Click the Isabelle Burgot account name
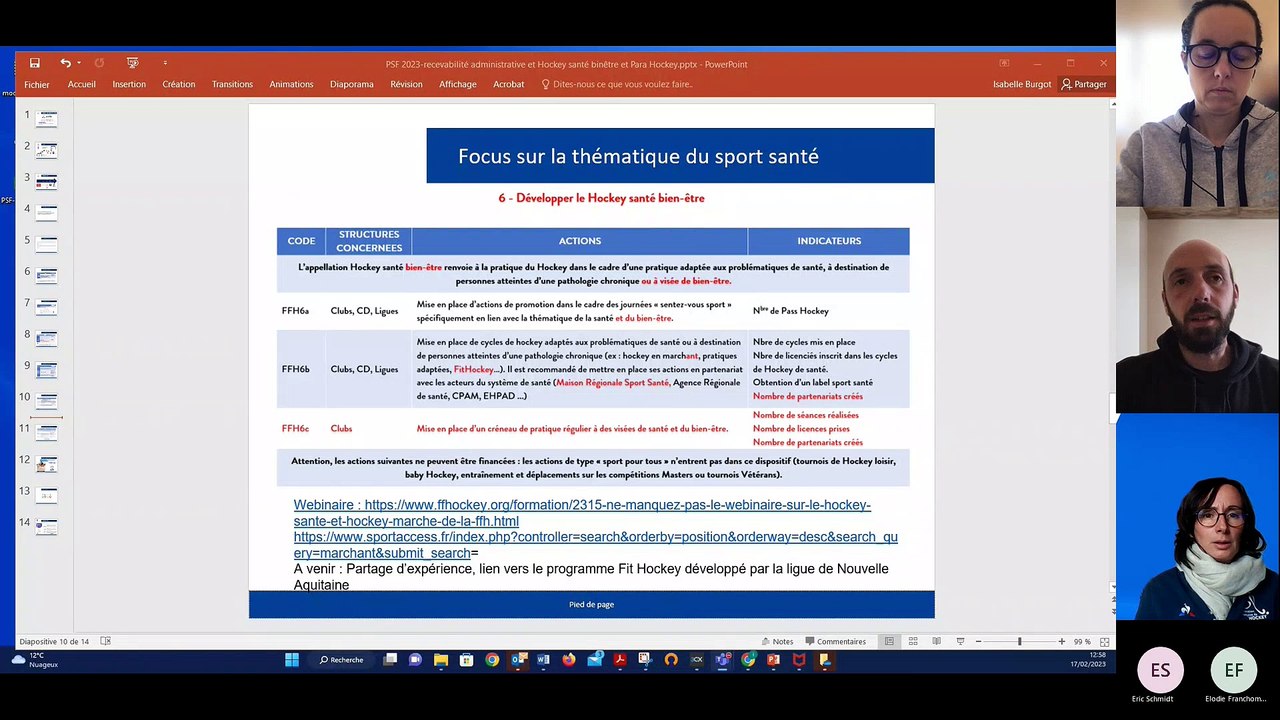The image size is (1280, 720). tap(1022, 84)
